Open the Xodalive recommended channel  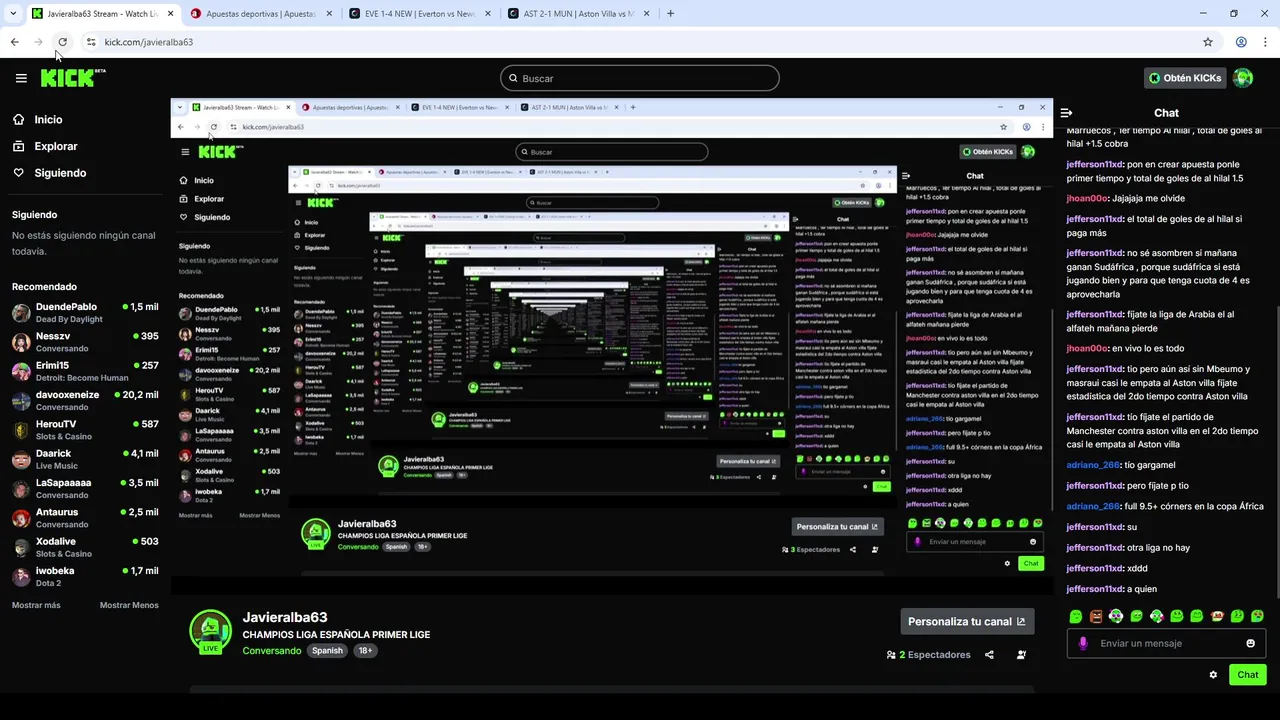click(85, 547)
